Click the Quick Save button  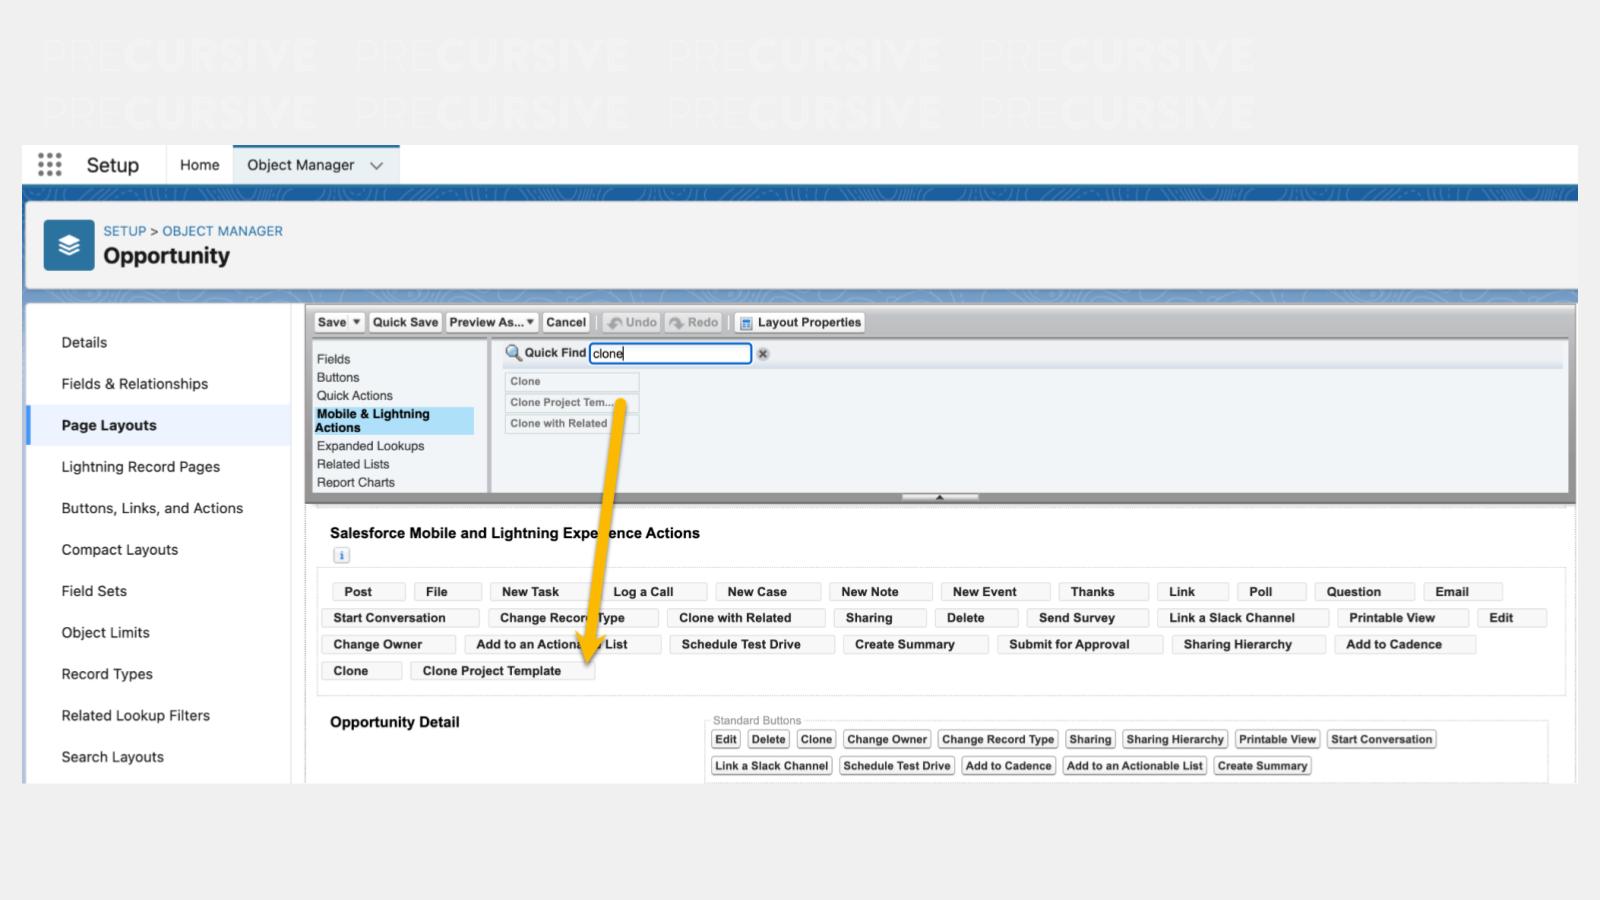(405, 322)
